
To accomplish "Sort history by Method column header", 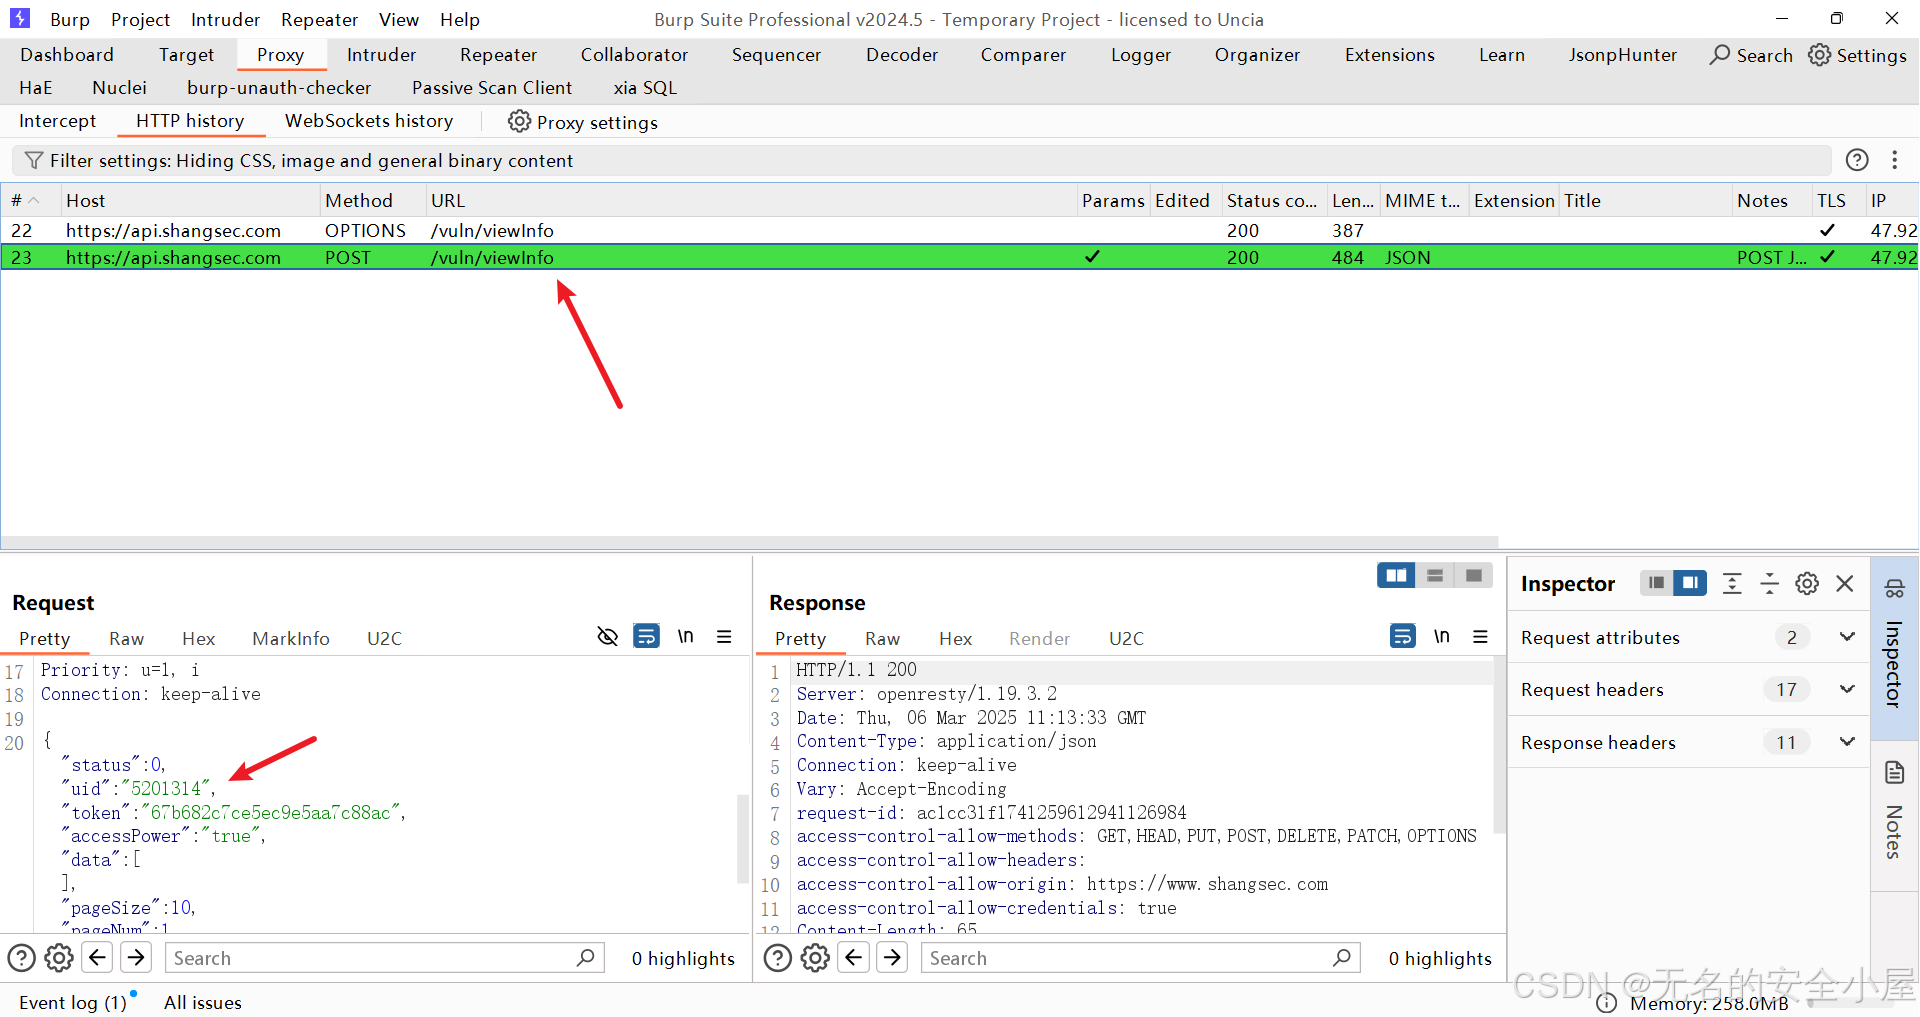I will tap(373, 200).
